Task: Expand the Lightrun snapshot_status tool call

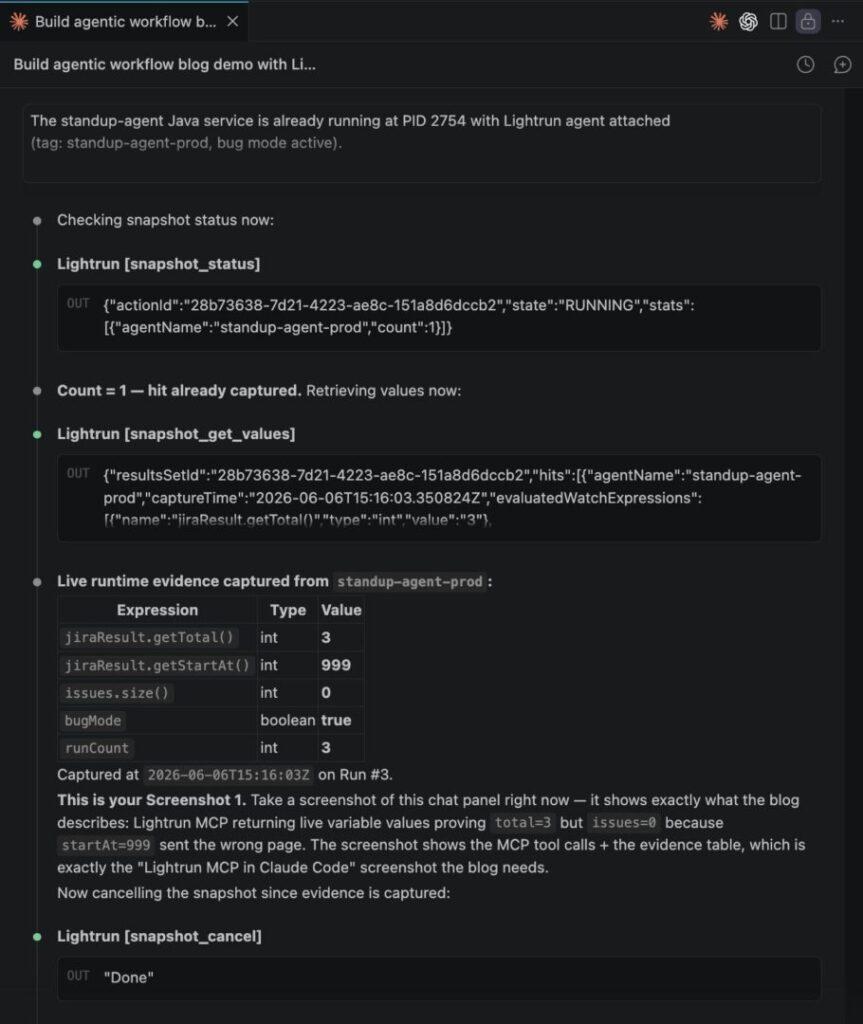Action: (x=158, y=264)
